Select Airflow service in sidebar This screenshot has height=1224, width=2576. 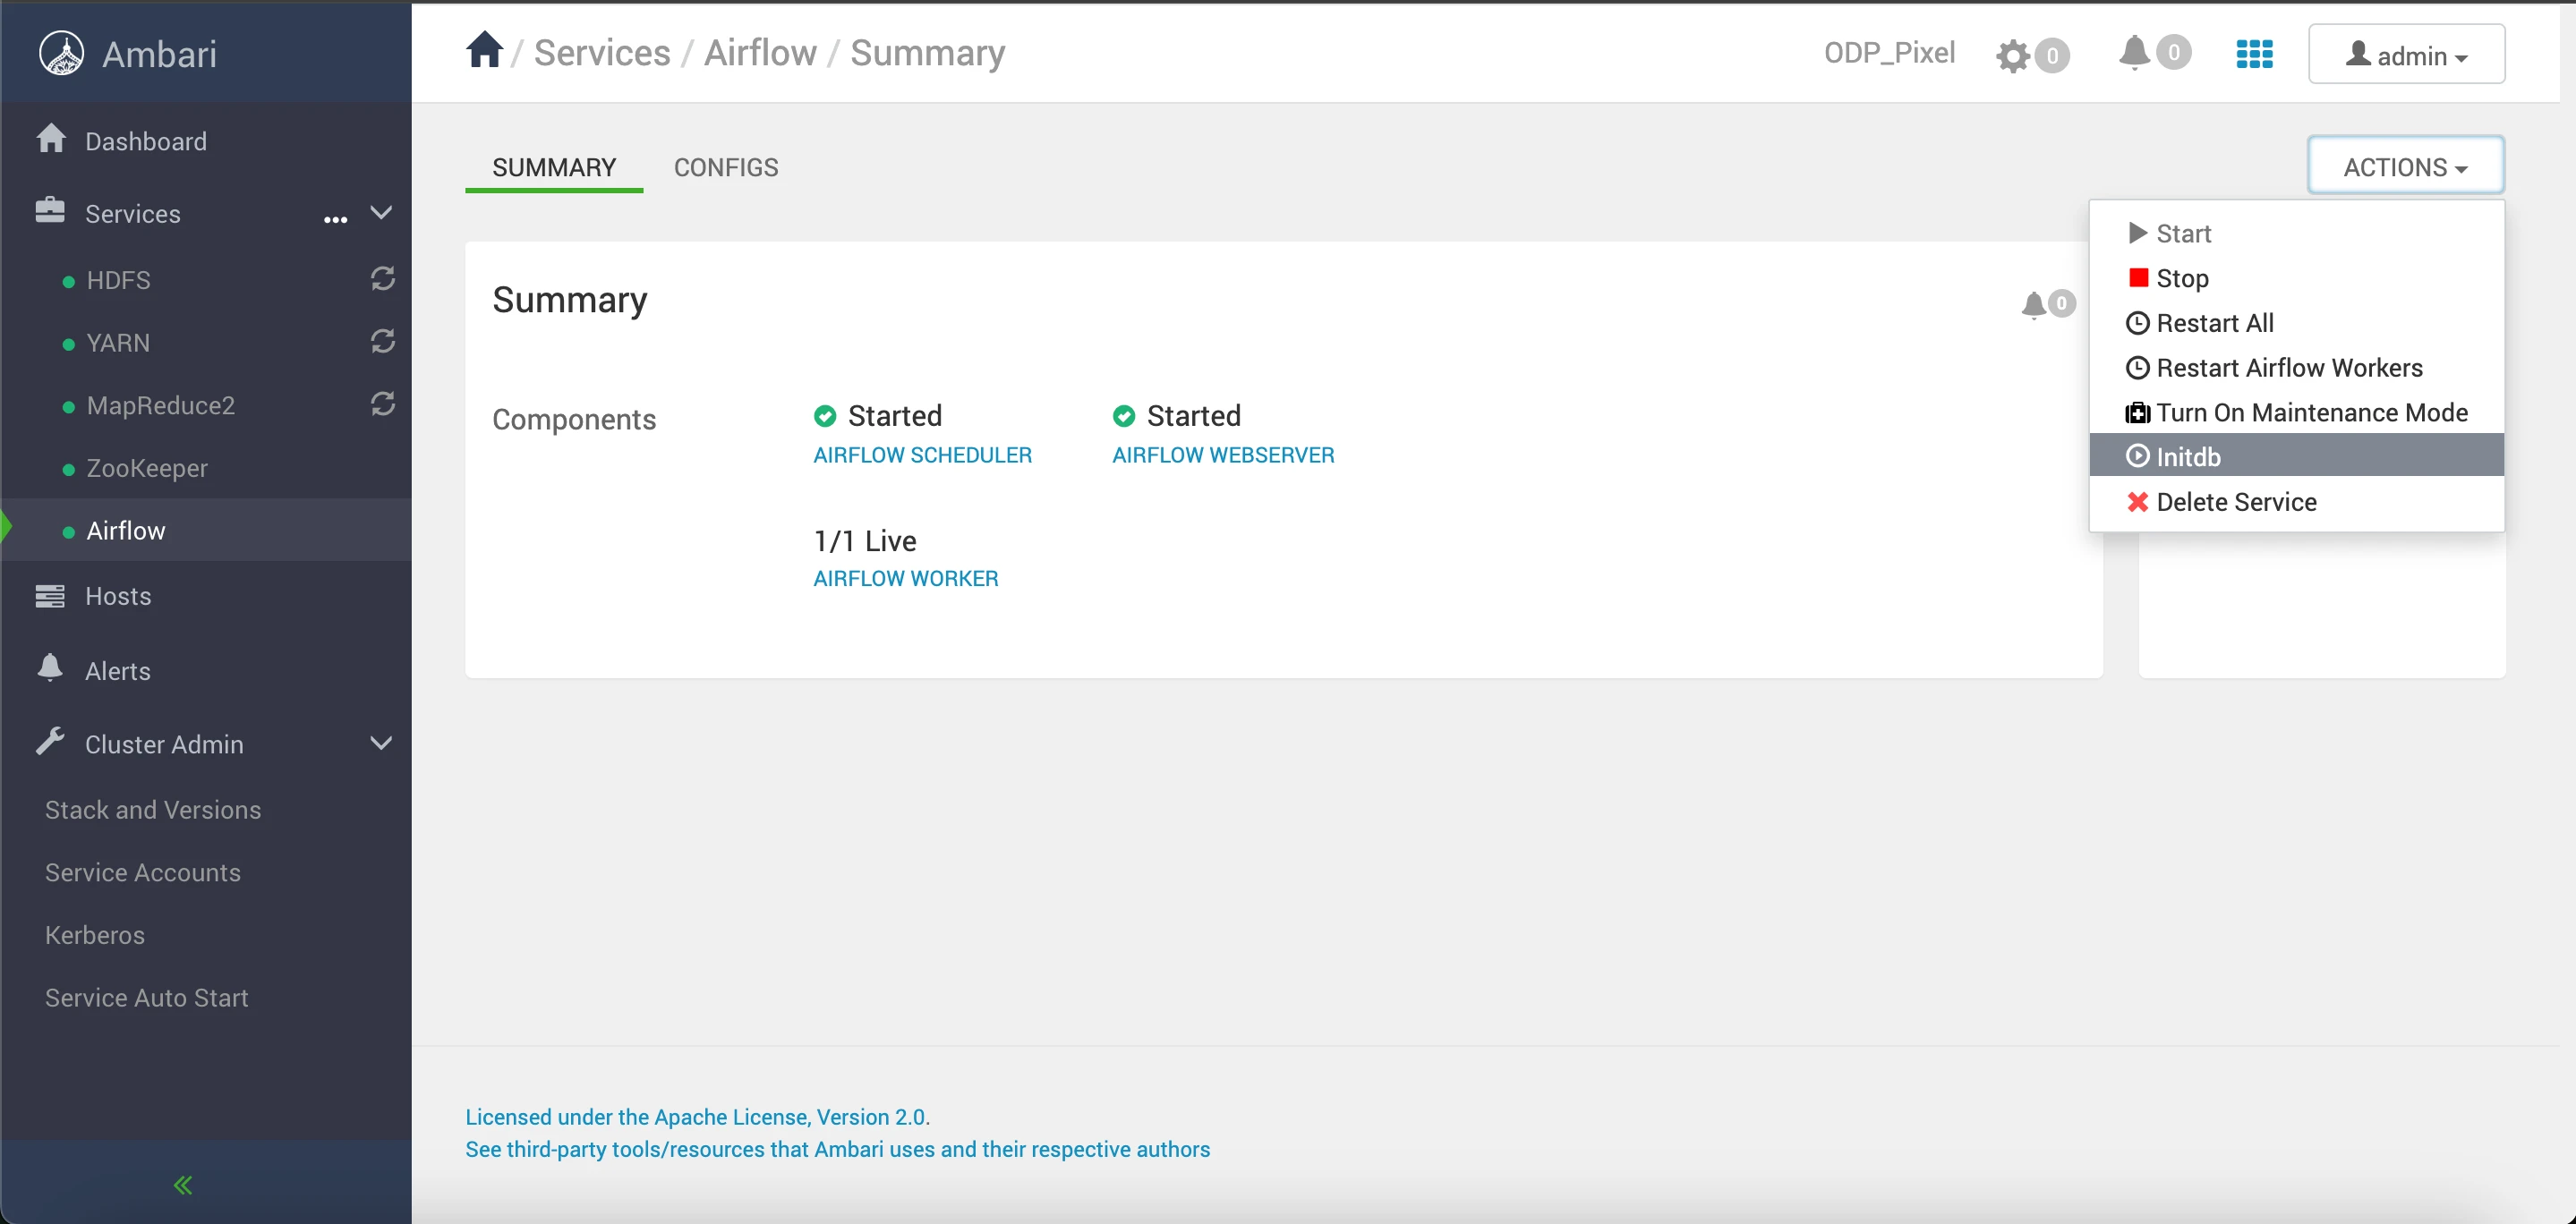(207, 530)
